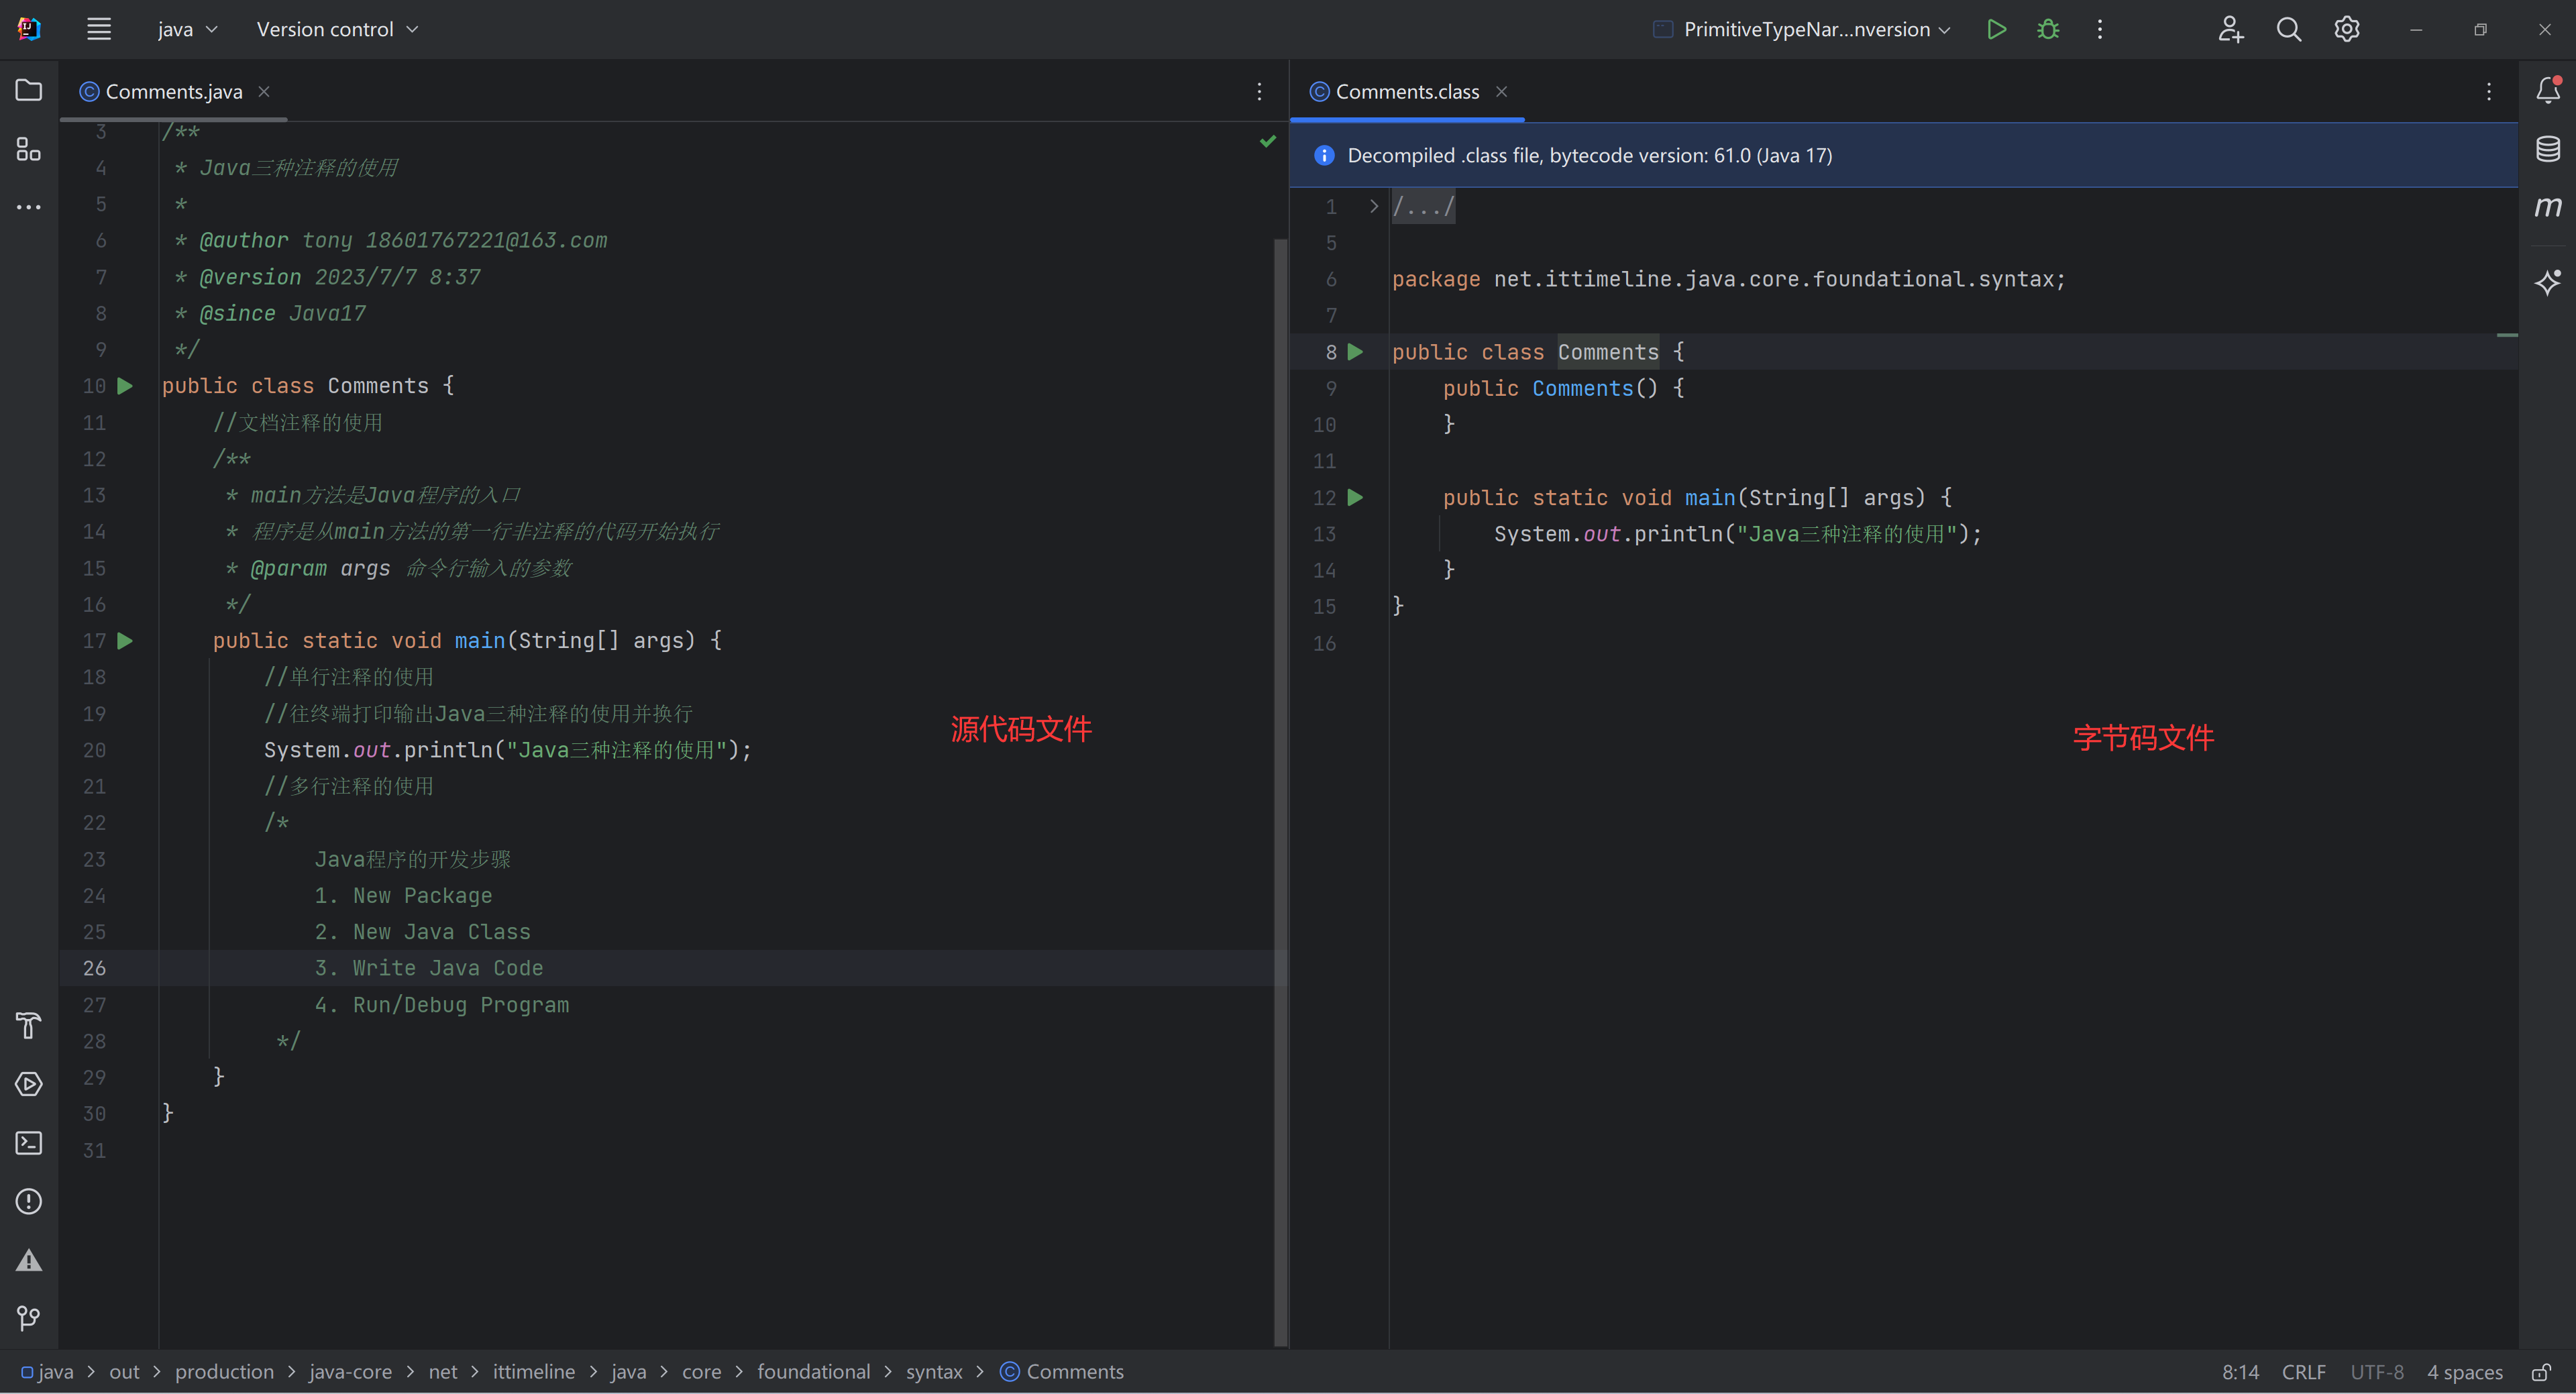Click 'public class Comments' in source editor

point(295,386)
